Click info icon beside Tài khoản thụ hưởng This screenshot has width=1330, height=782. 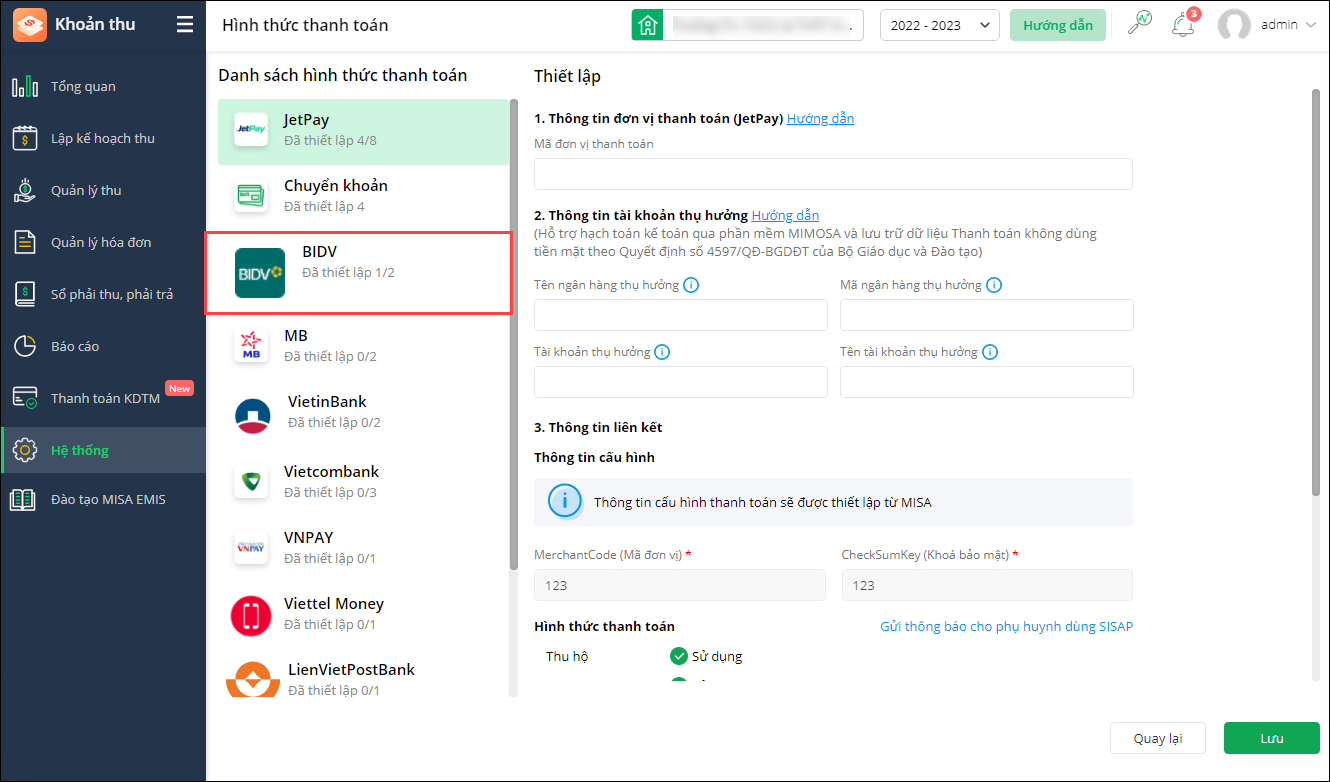tap(662, 352)
